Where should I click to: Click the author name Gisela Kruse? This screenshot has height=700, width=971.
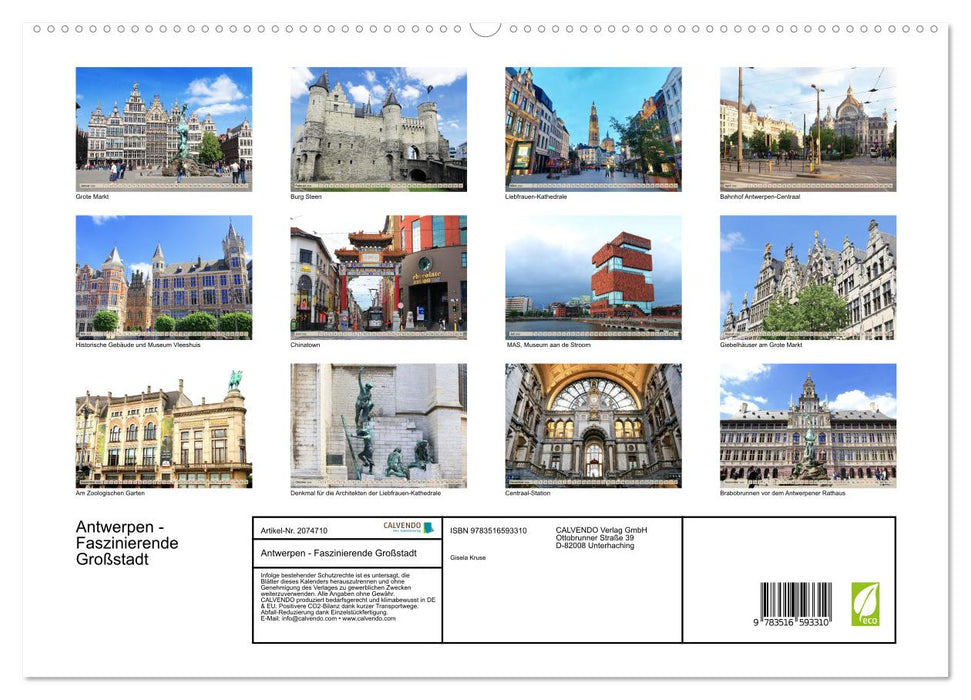[467, 556]
